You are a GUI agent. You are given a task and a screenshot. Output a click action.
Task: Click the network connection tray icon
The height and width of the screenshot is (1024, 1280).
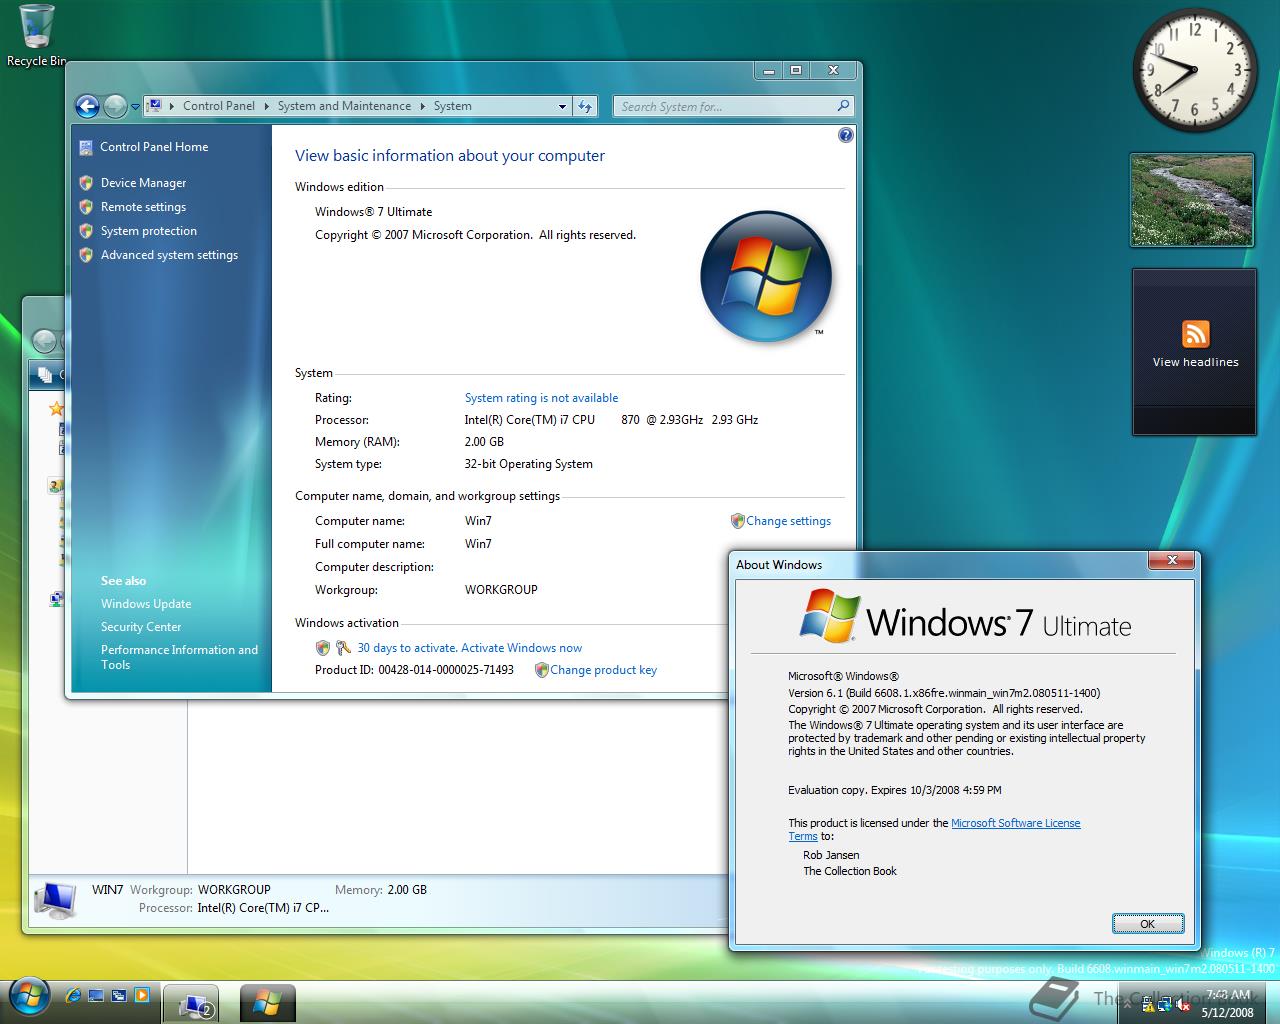(1166, 1004)
